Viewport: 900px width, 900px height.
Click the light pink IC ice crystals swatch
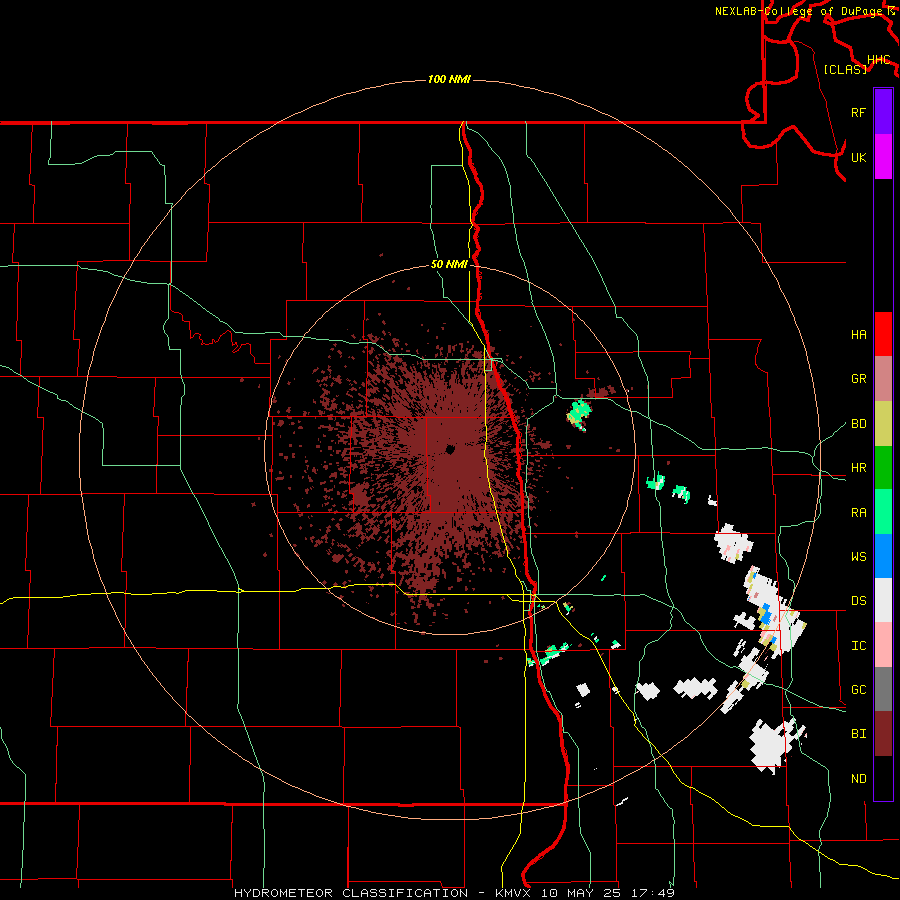883,645
